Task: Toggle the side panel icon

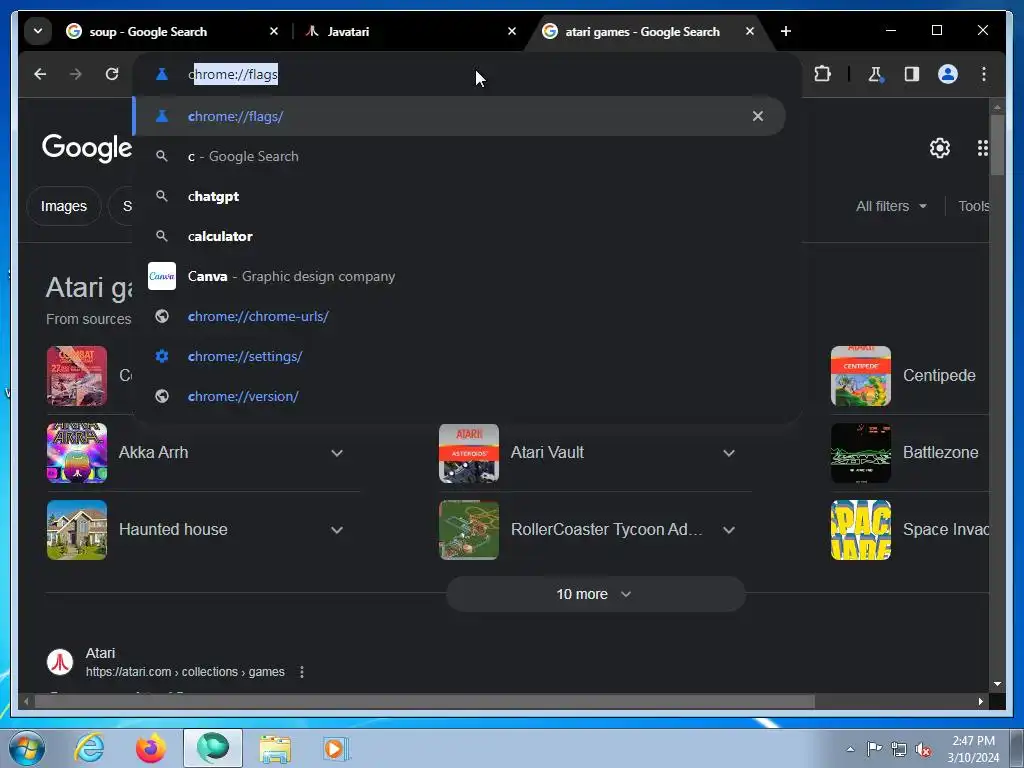Action: [x=912, y=74]
